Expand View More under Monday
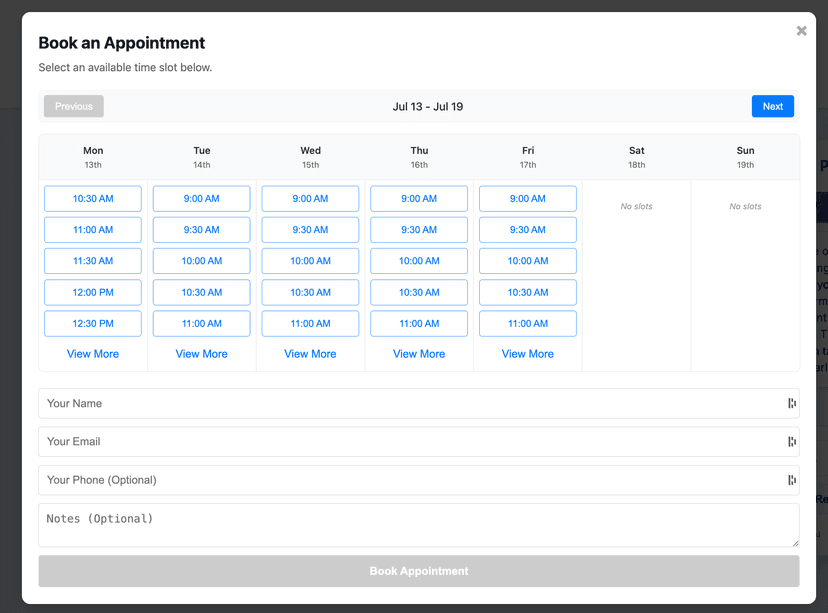 coord(93,354)
